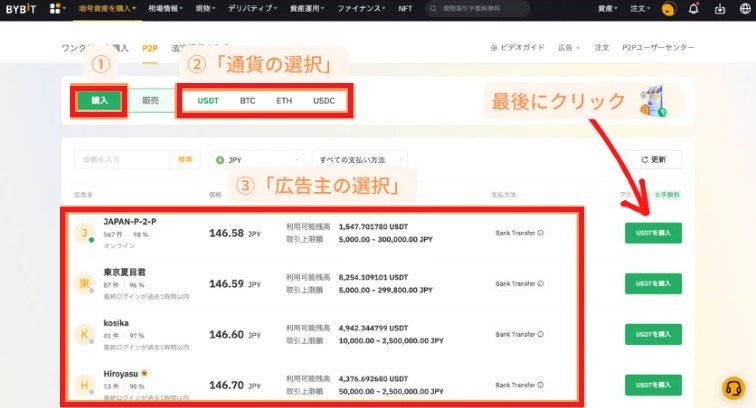Image resolution: width=756 pixels, height=408 pixels.
Task: Click the search magnifier icon in top bar
Action: [433, 9]
